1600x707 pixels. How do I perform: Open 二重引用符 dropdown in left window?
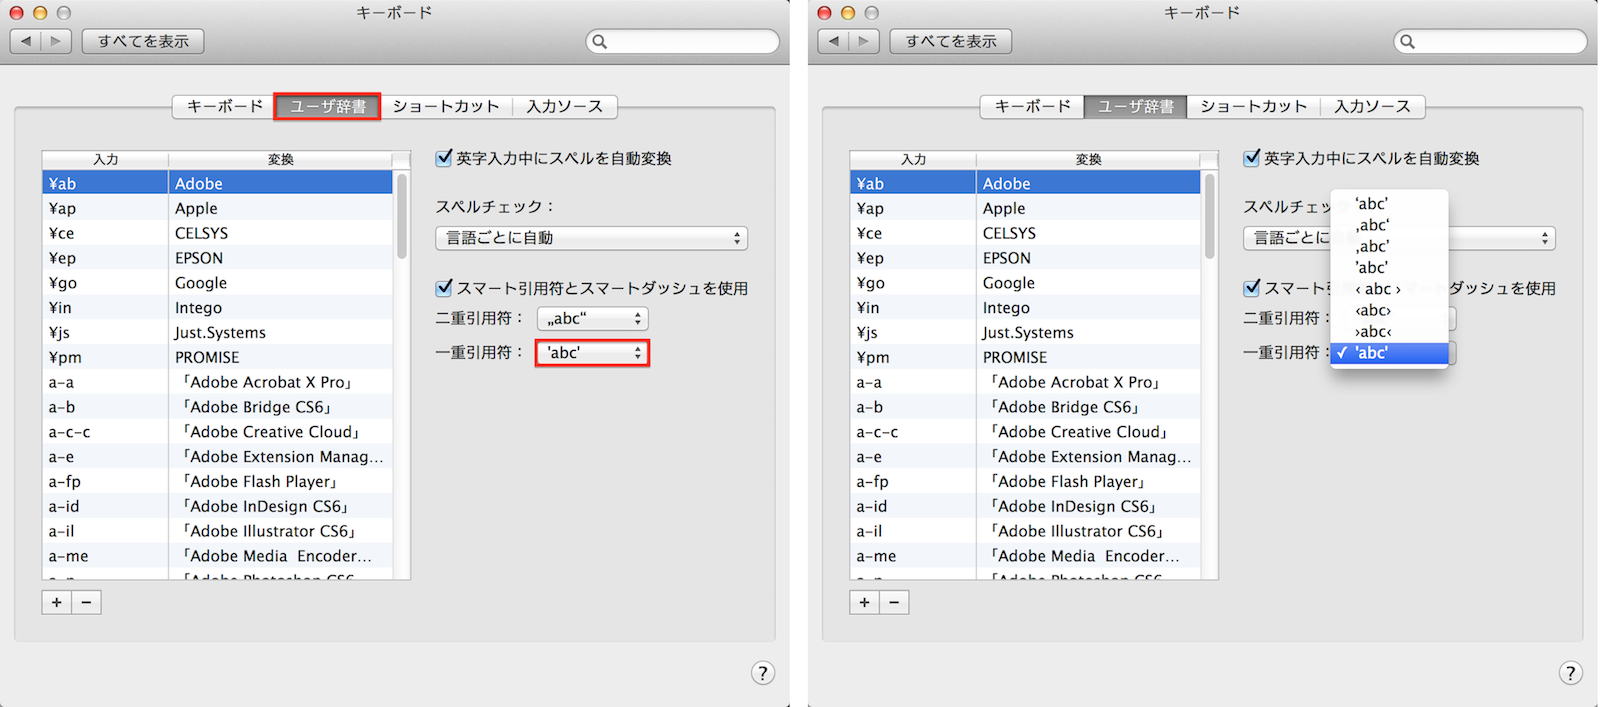pyautogui.click(x=593, y=319)
